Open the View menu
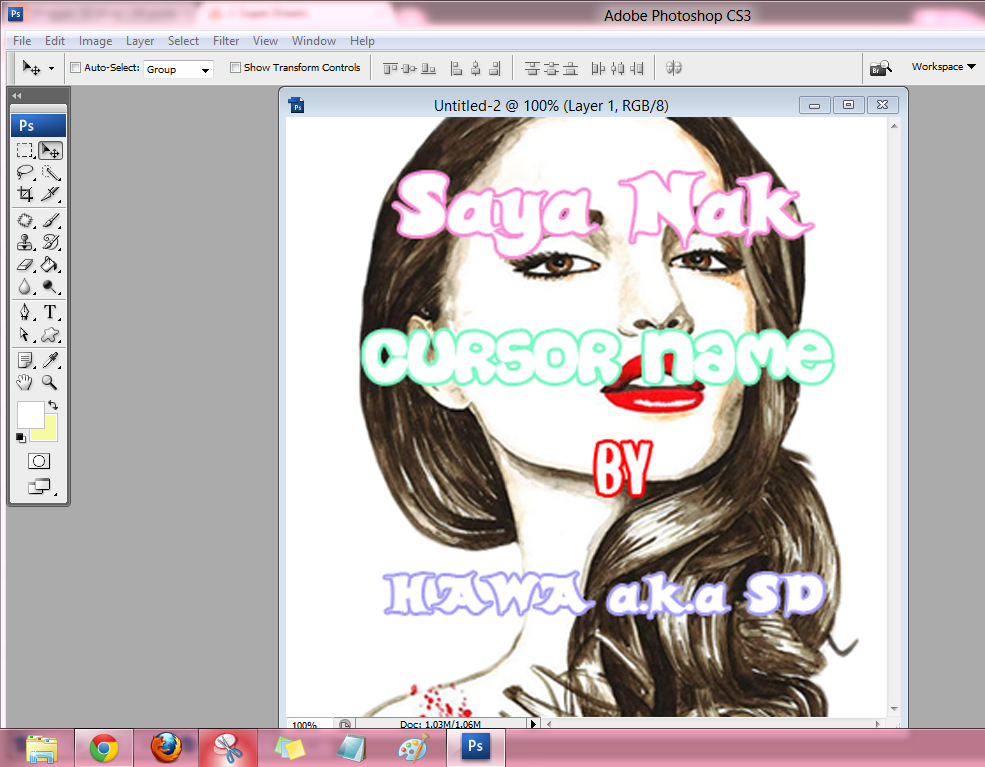 266,41
